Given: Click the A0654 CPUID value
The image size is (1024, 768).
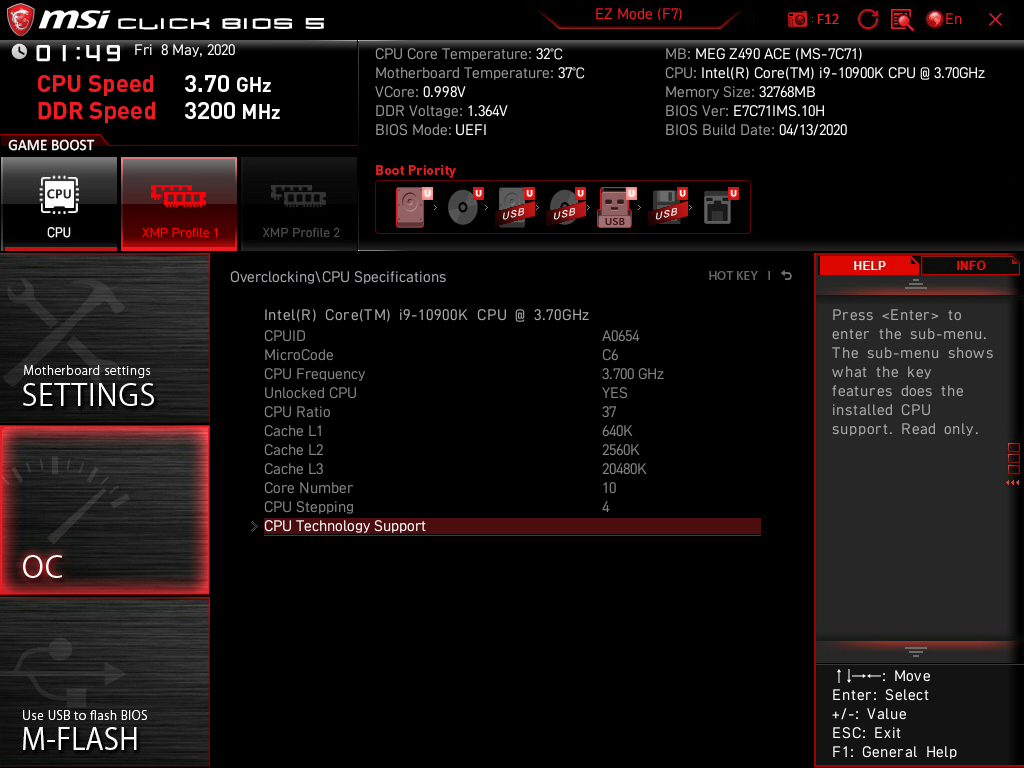Looking at the screenshot, I should [x=620, y=336].
